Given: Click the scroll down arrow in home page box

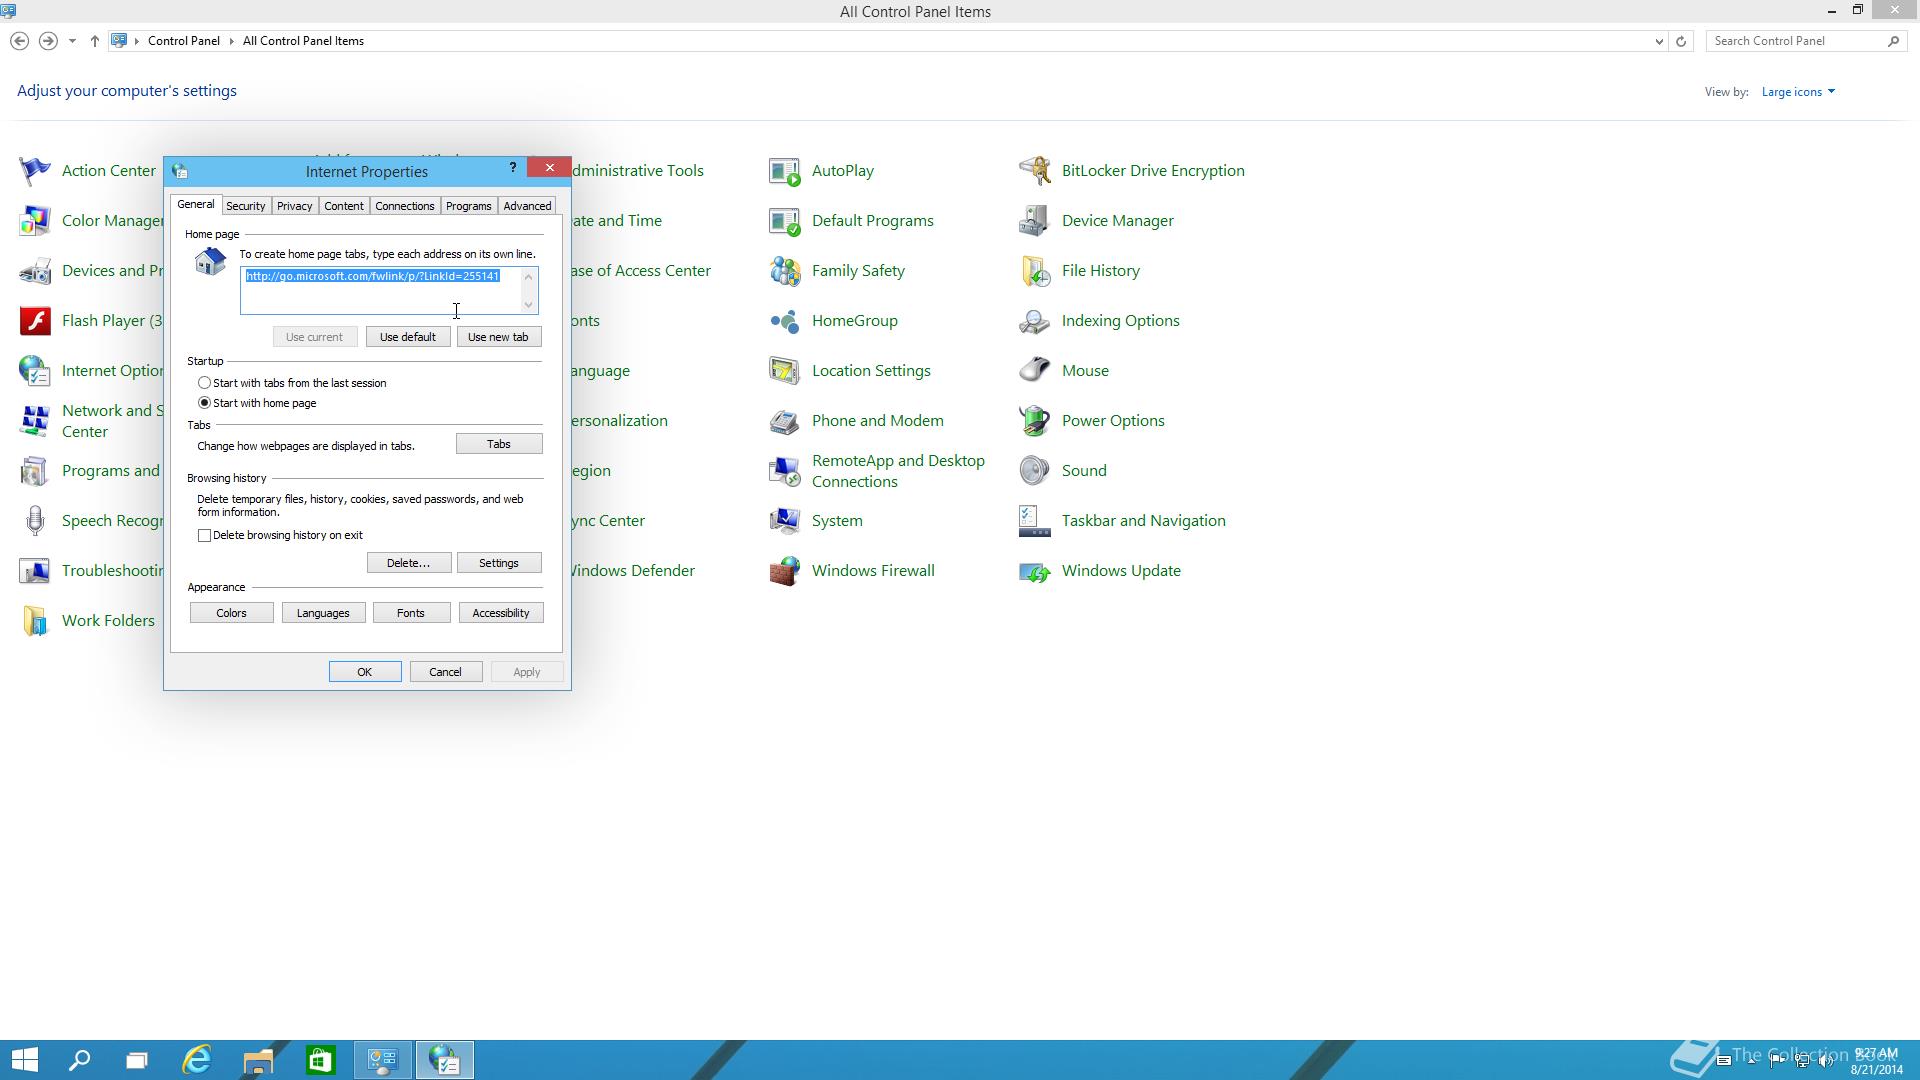Looking at the screenshot, I should pyautogui.click(x=529, y=305).
